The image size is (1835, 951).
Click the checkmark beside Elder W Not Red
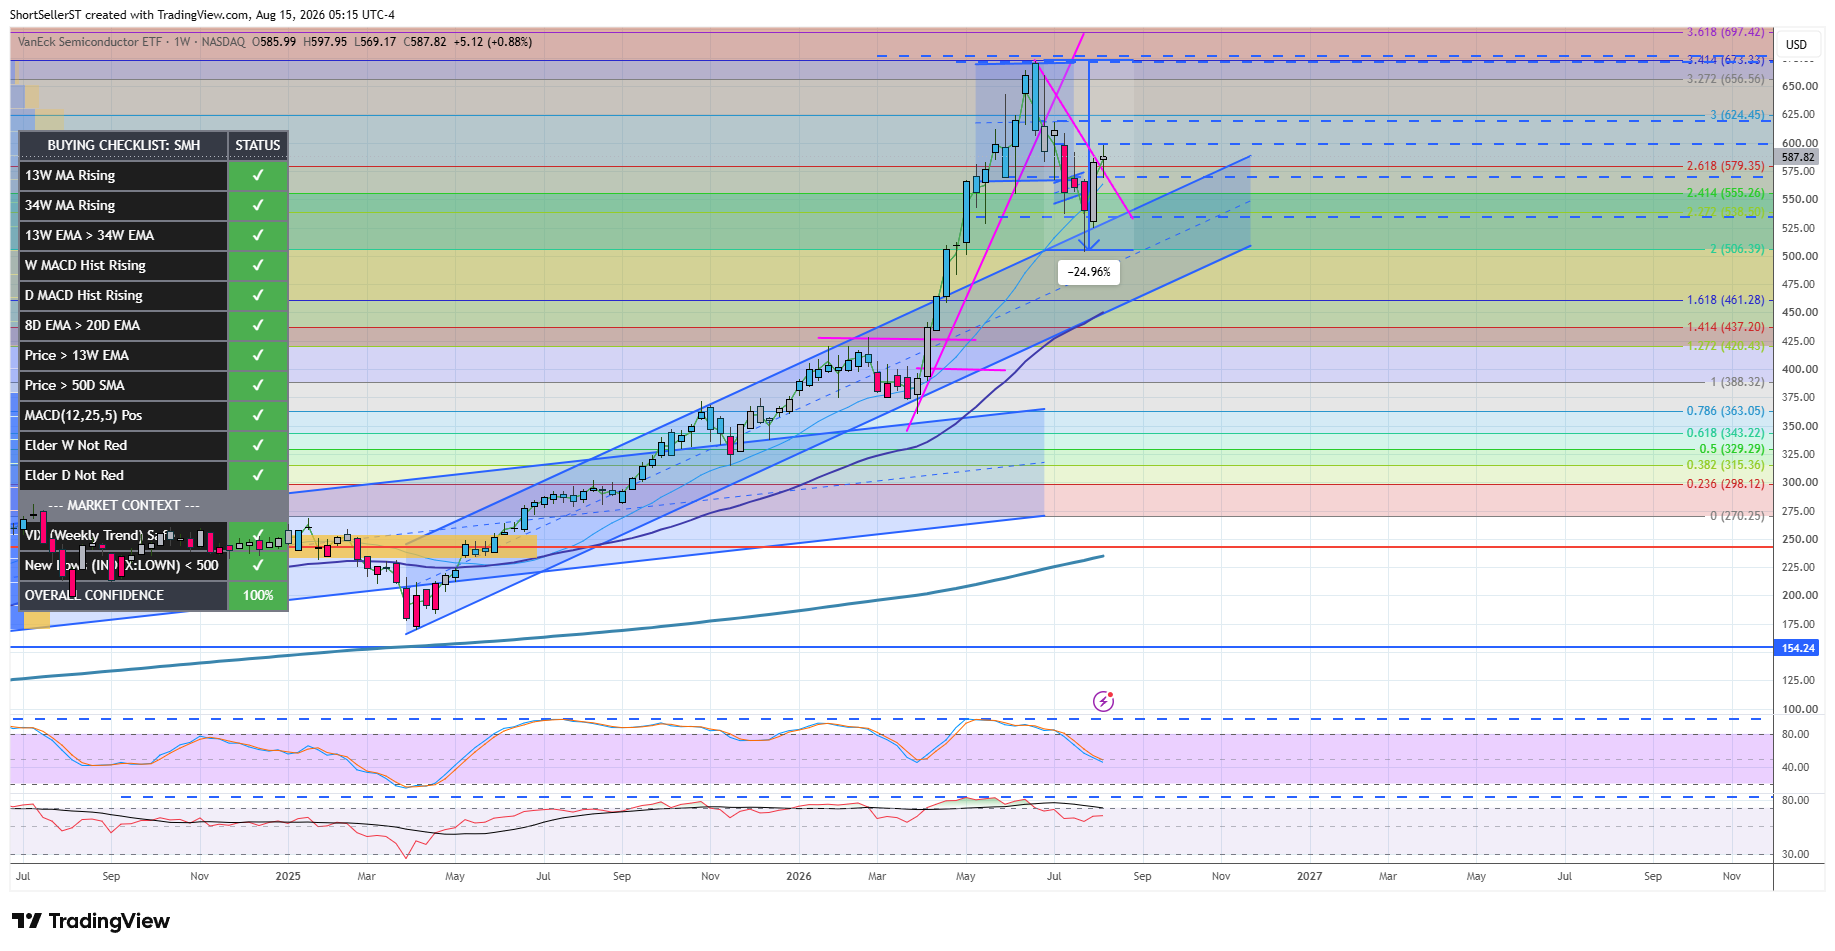(x=258, y=445)
